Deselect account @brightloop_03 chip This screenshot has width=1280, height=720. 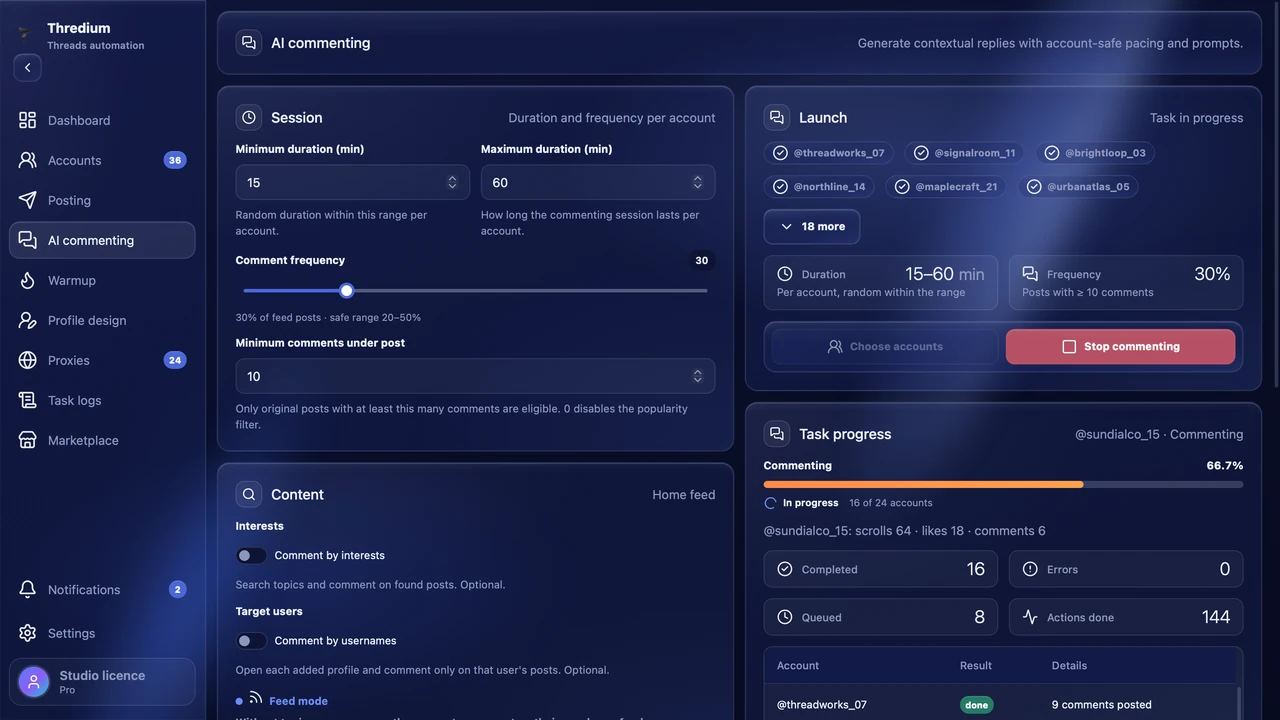tap(1095, 153)
